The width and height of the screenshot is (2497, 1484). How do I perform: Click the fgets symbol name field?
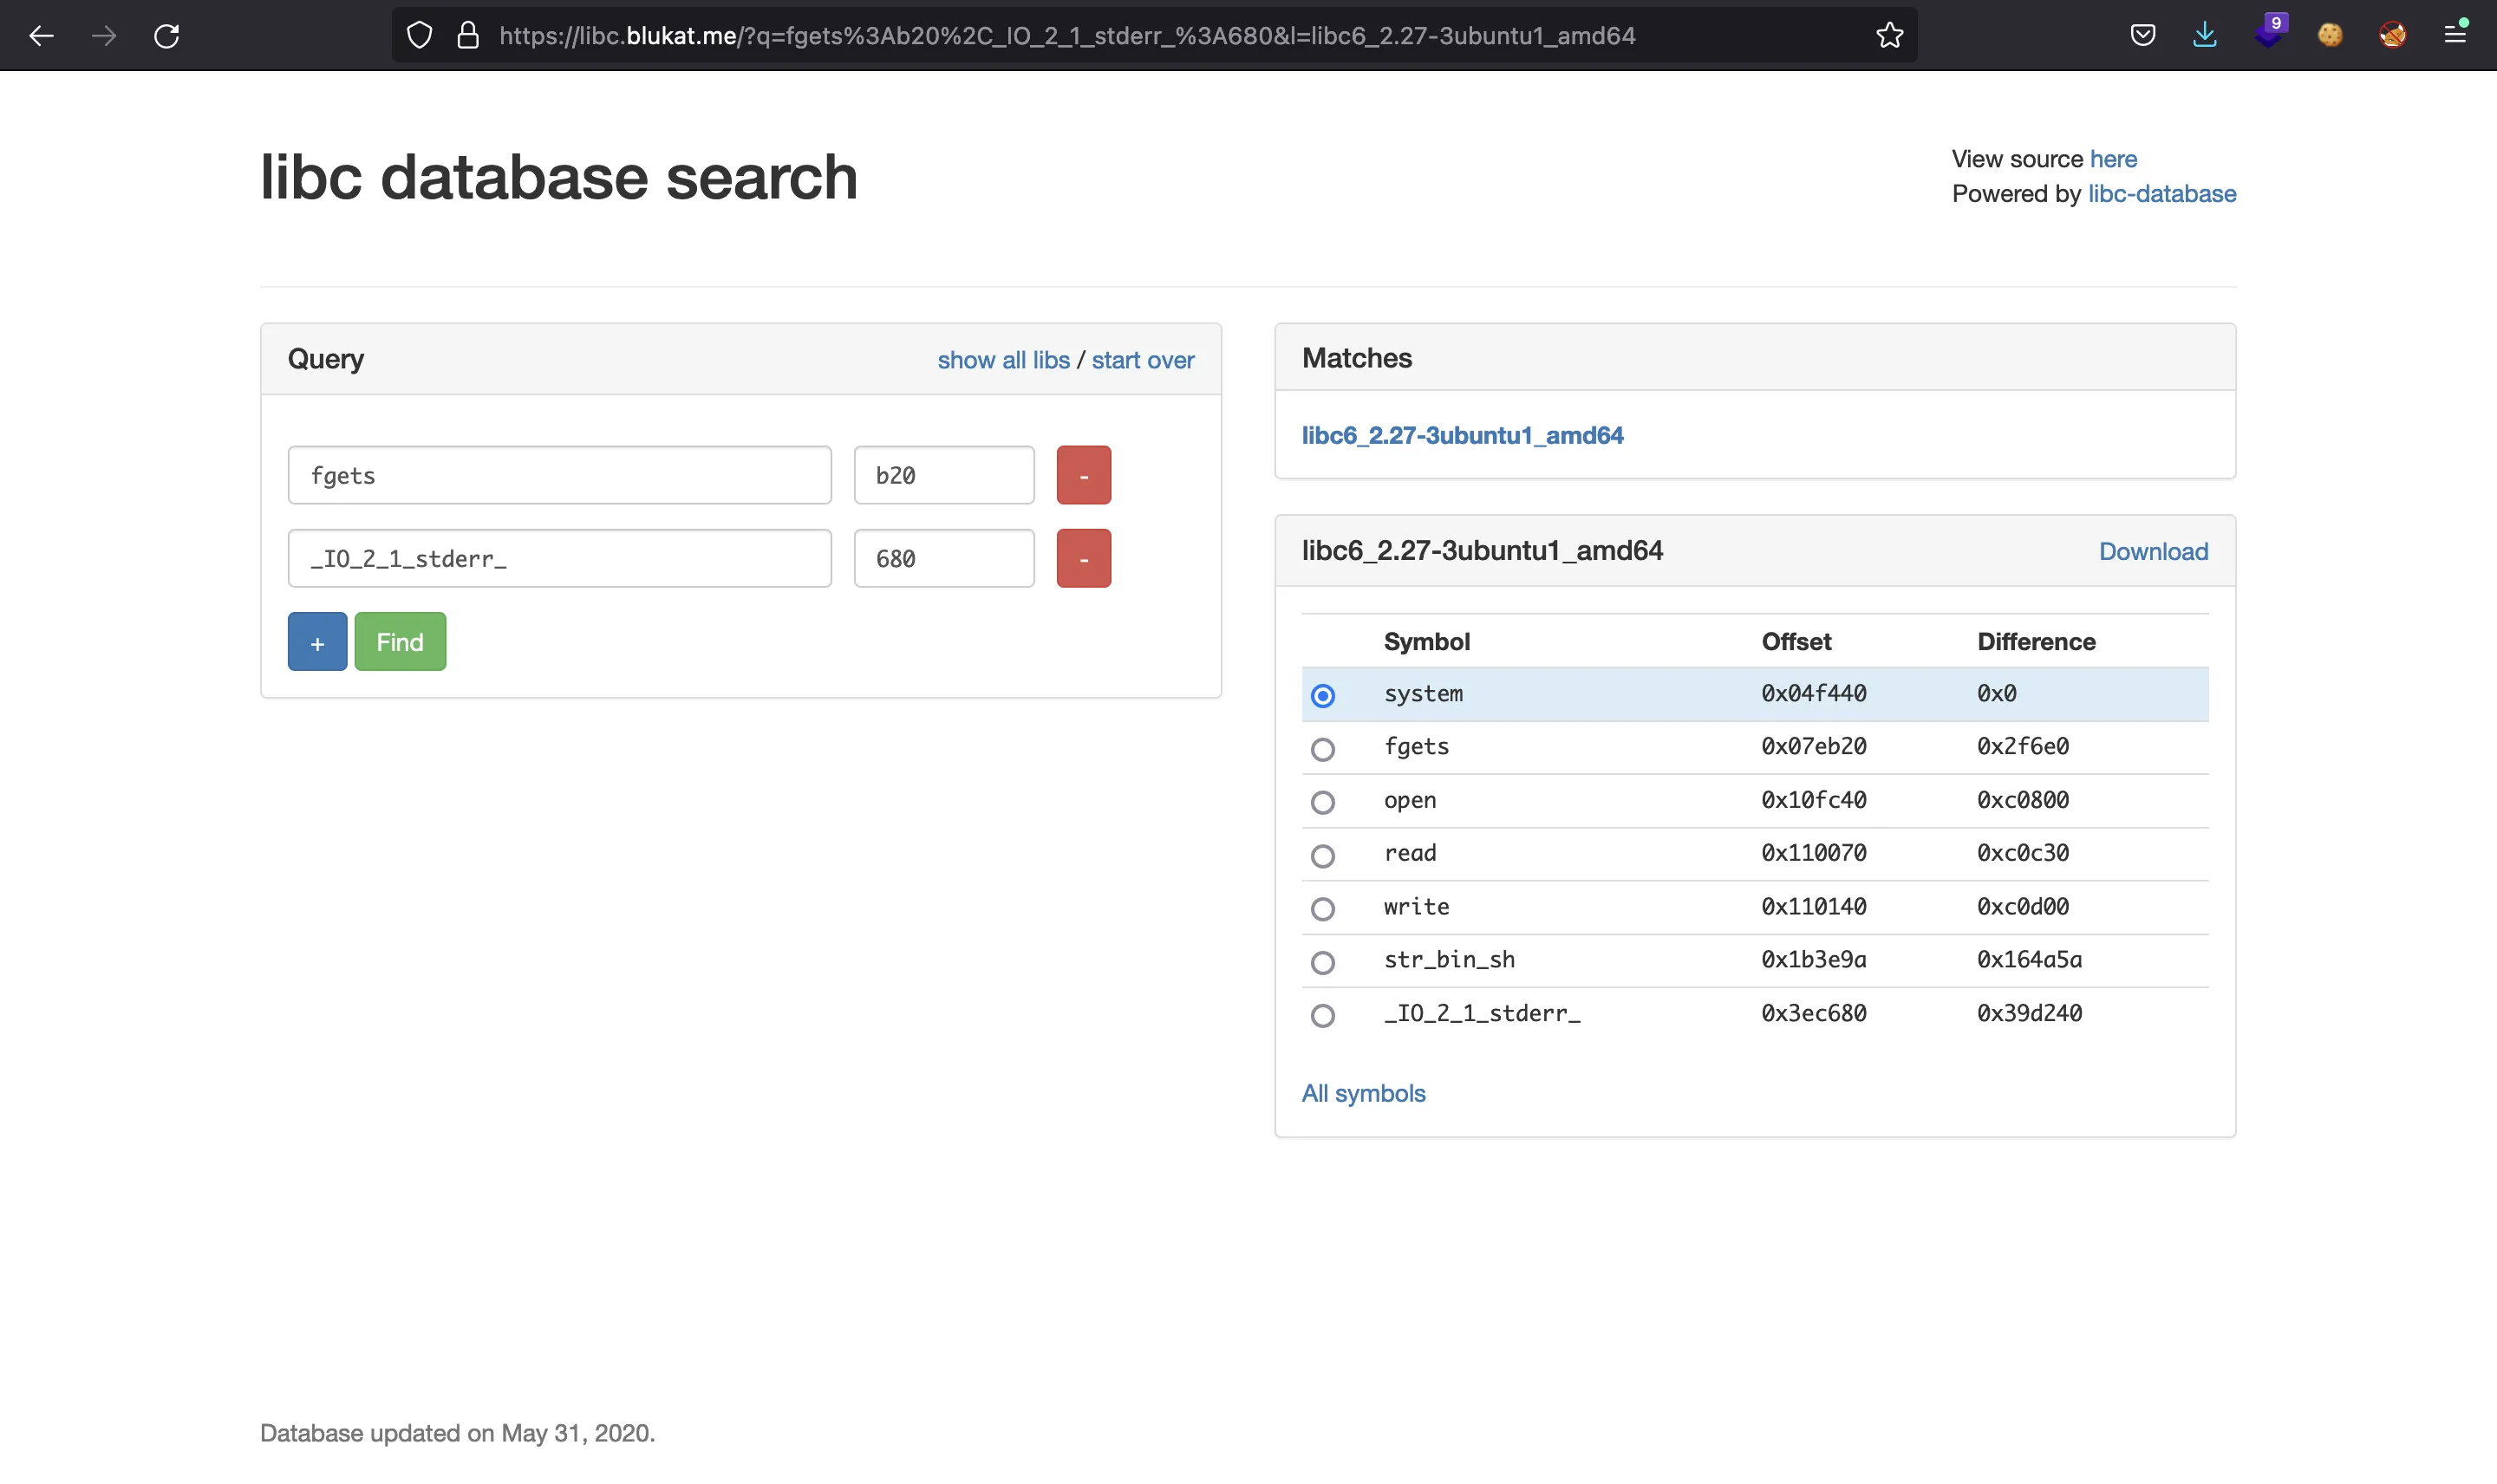559,475
